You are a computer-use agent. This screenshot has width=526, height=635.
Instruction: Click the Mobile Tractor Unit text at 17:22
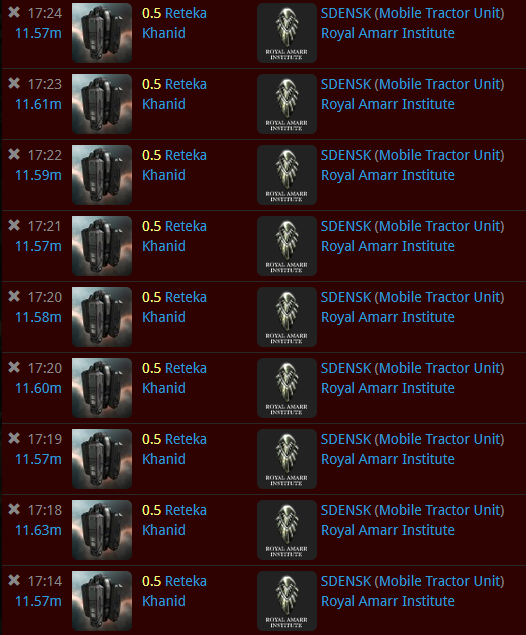(x=439, y=155)
